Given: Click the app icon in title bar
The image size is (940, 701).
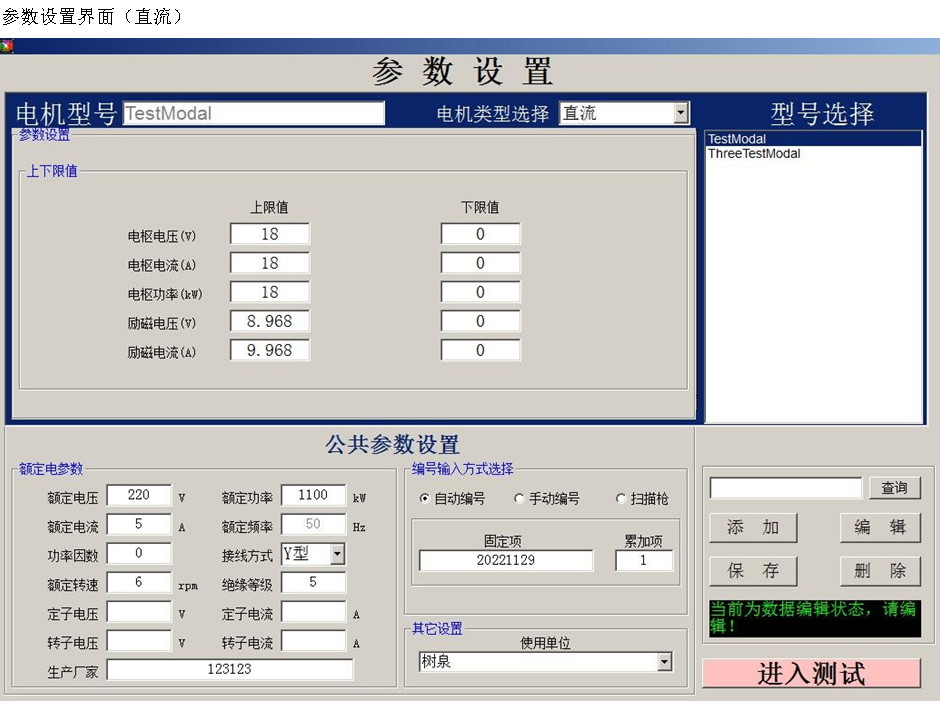Looking at the screenshot, I should pyautogui.click(x=7, y=46).
